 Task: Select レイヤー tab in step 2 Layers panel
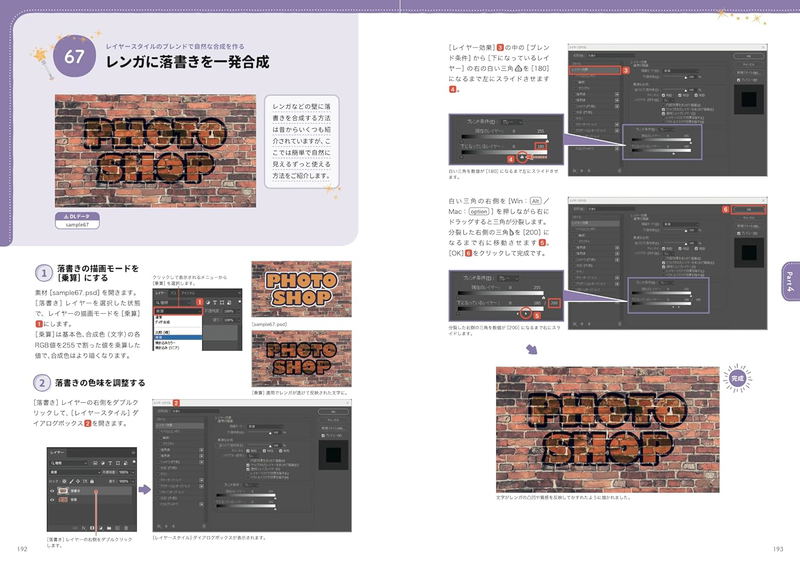pyautogui.click(x=56, y=453)
